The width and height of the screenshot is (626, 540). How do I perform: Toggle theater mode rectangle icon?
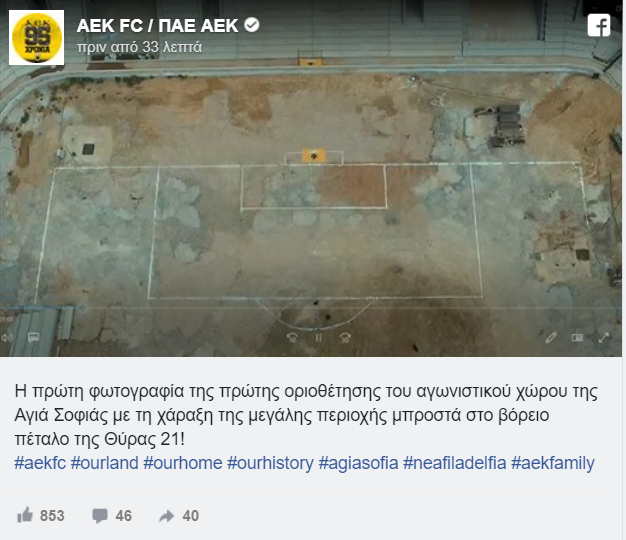[x=577, y=338]
